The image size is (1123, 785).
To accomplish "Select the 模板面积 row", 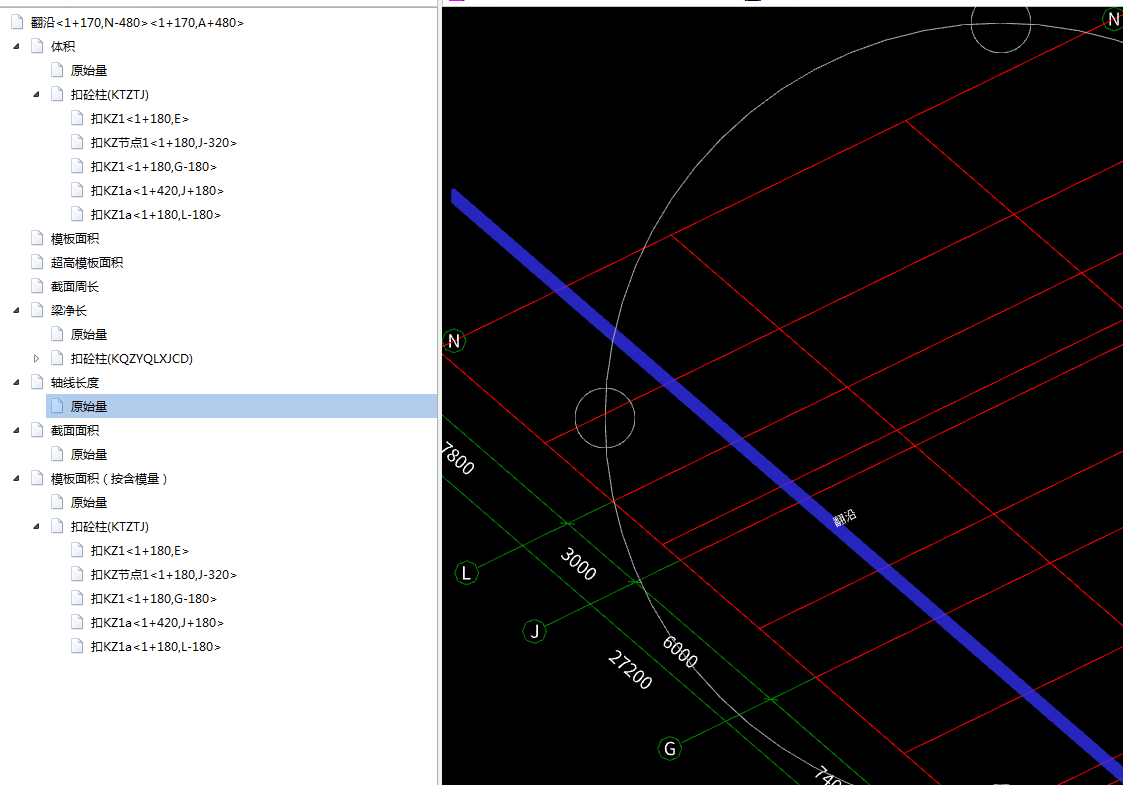I will click(74, 239).
